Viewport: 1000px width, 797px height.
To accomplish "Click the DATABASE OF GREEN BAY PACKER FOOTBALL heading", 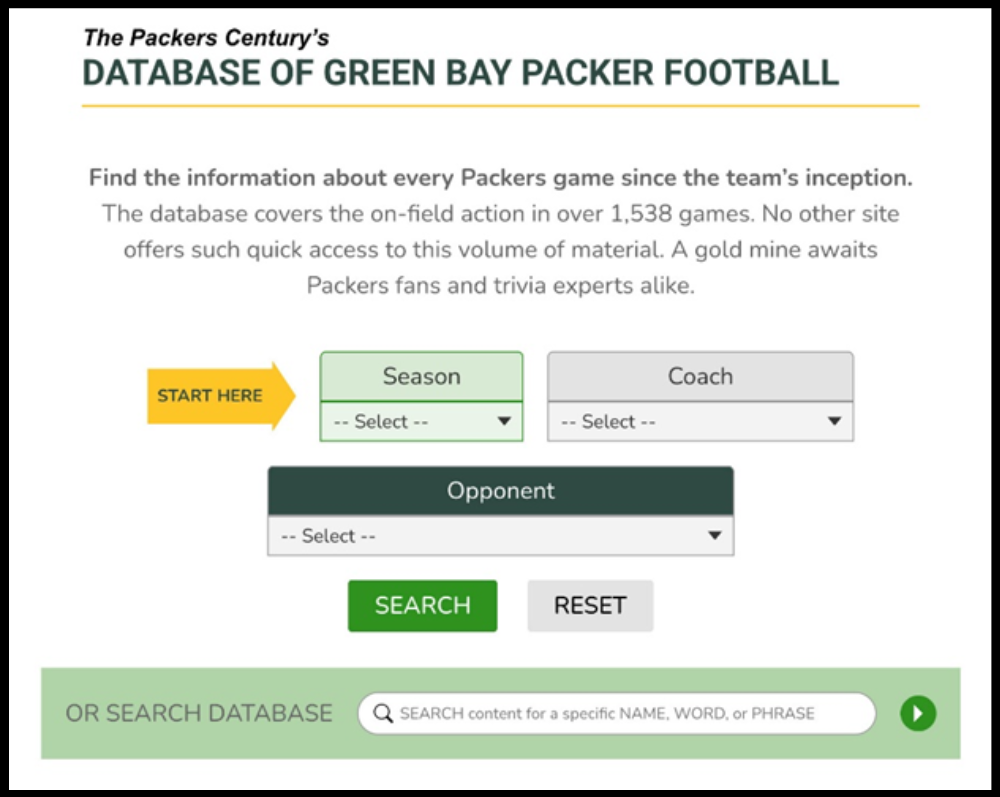I will 460,73.
